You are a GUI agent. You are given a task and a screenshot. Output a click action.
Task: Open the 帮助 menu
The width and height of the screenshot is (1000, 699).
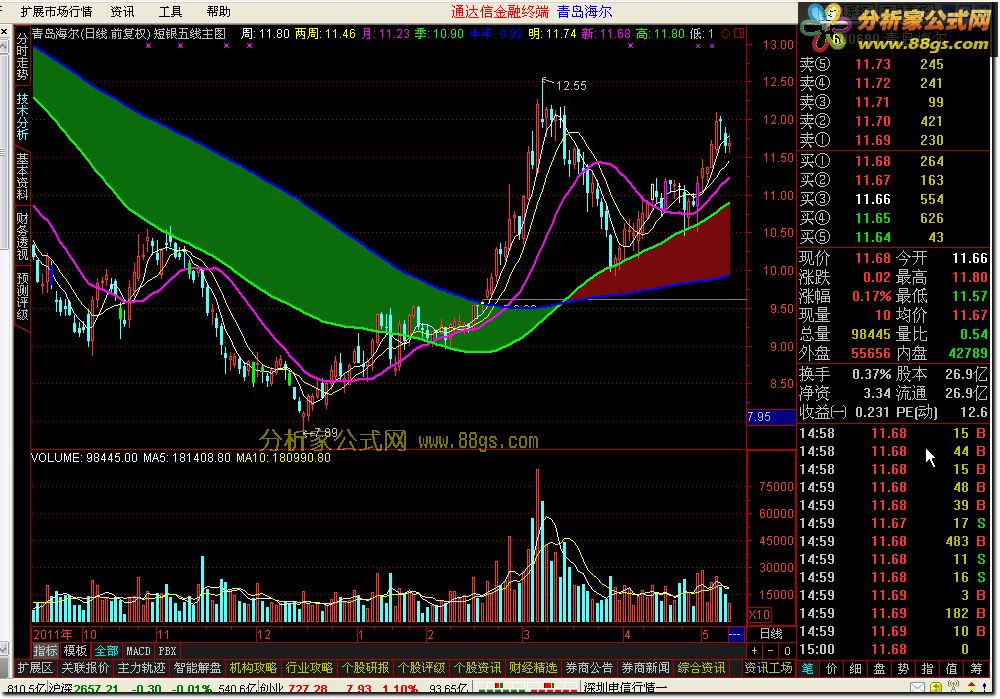219,11
